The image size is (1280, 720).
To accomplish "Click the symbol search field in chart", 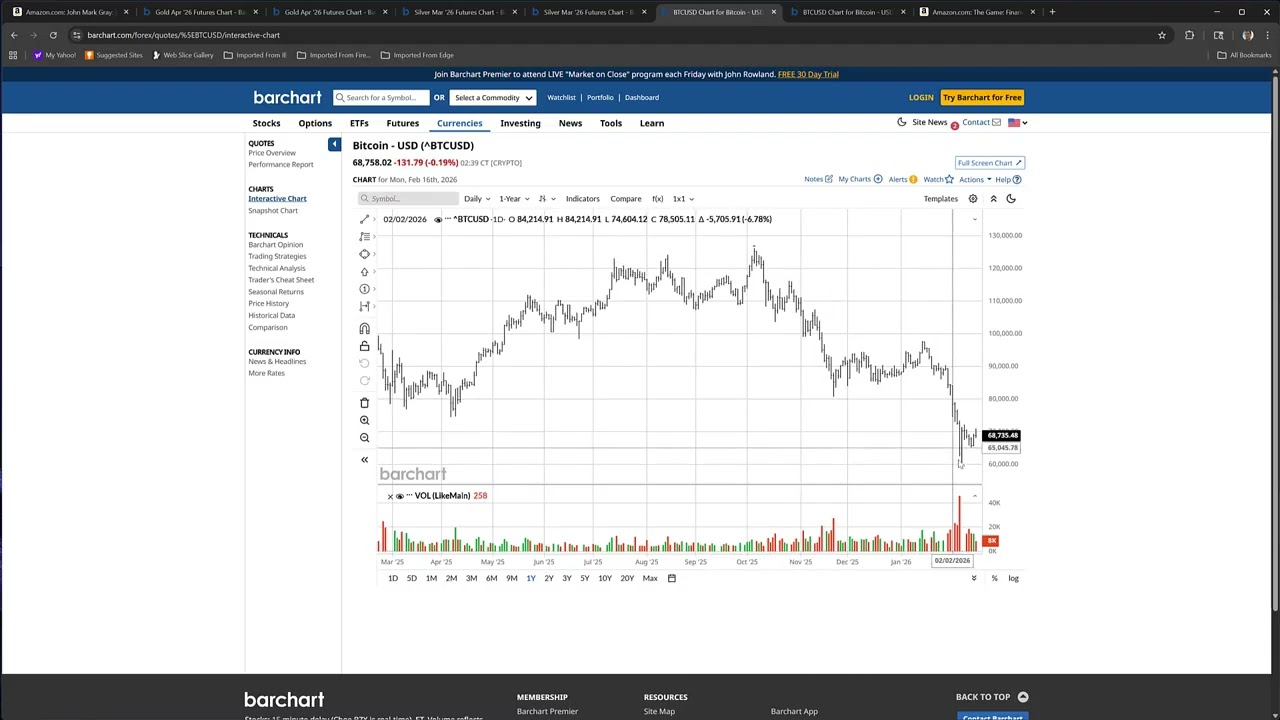I will [408, 199].
